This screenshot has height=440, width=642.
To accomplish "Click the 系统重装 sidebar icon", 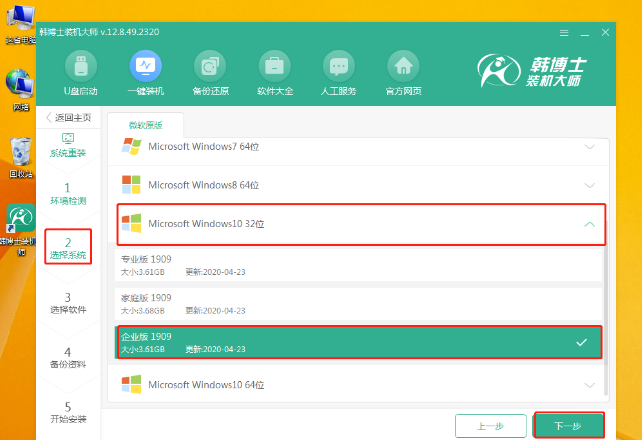I will point(68,139).
